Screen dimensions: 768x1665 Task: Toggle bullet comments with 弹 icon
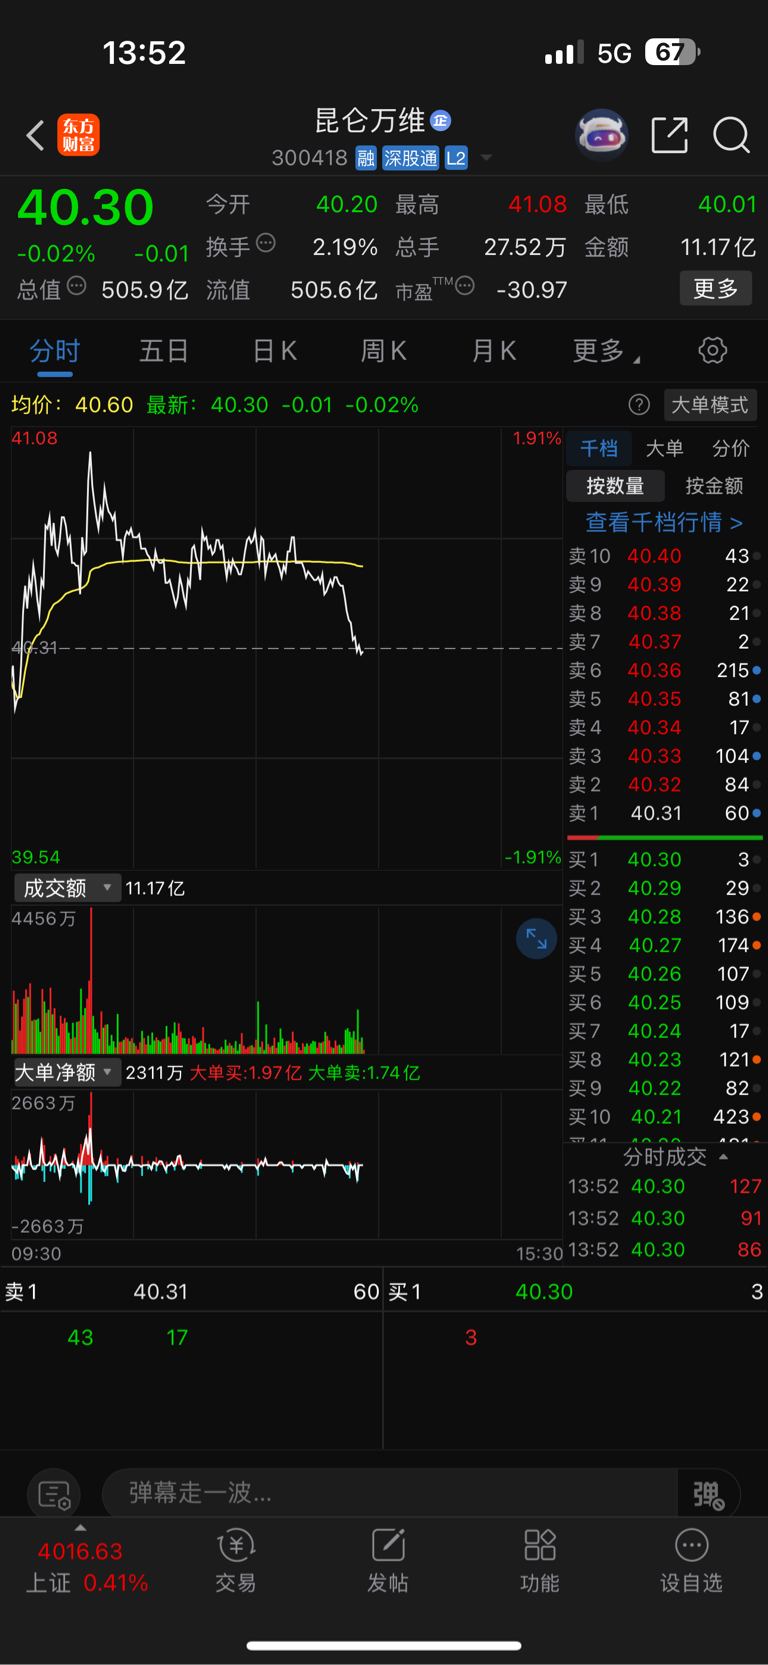click(x=709, y=1494)
